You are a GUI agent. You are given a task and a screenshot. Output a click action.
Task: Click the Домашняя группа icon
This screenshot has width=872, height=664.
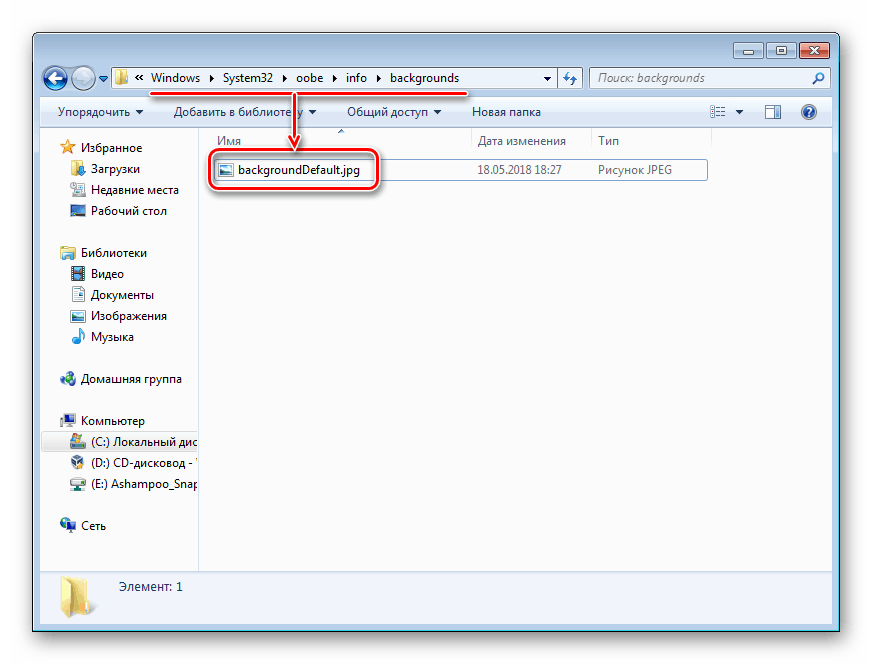point(68,379)
